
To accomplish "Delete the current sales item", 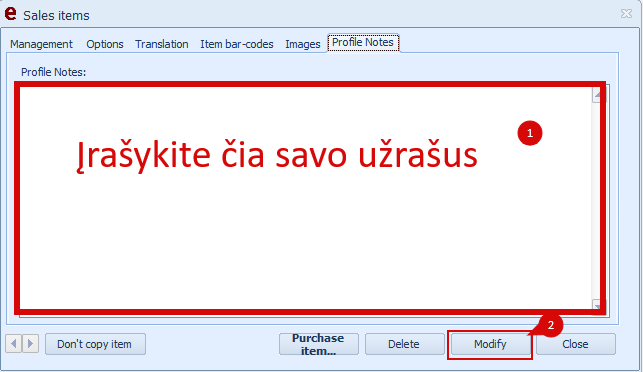I will (x=404, y=344).
